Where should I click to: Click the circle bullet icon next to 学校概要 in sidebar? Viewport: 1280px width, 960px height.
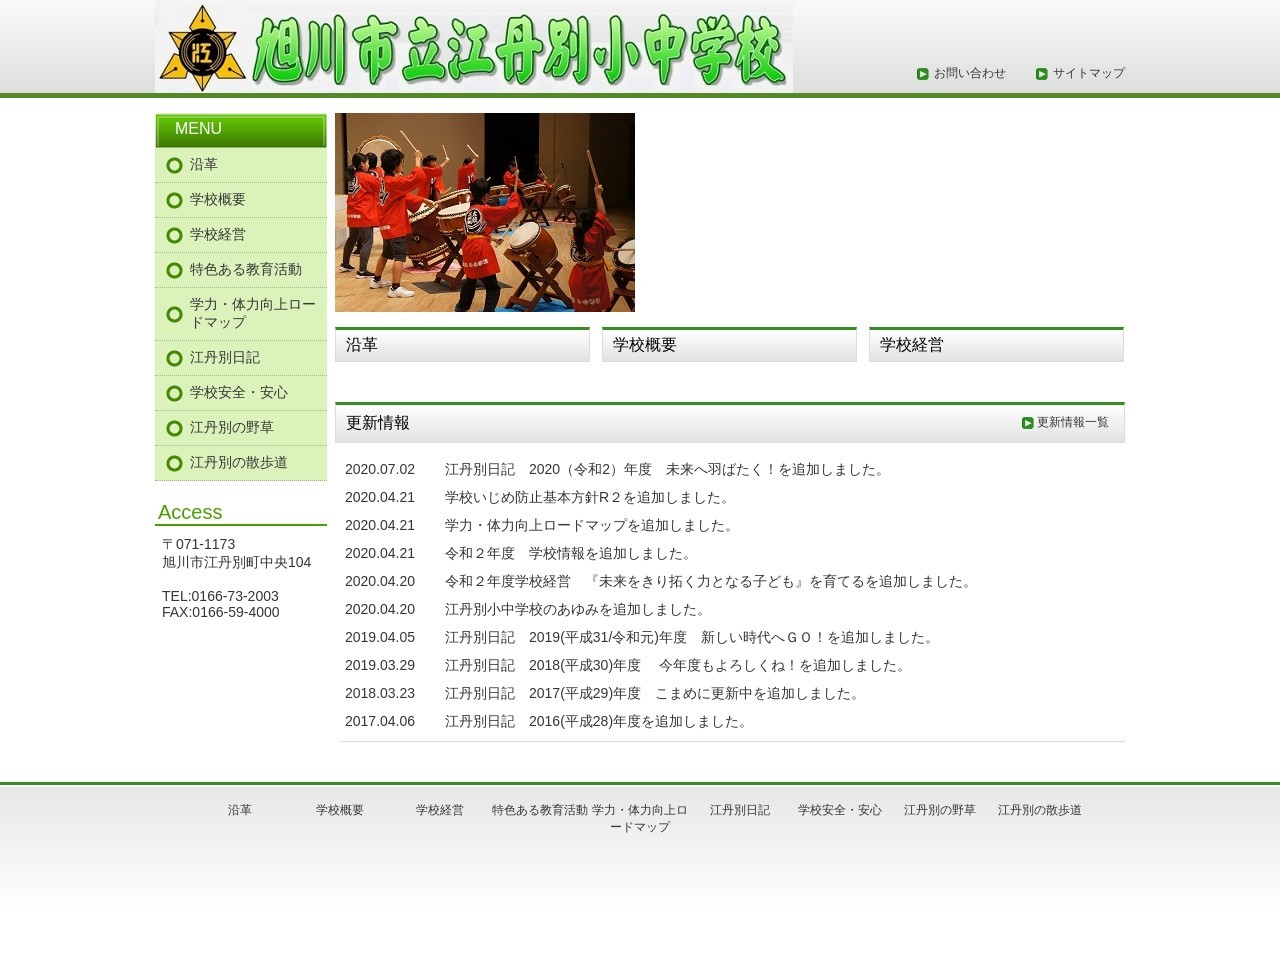(174, 200)
